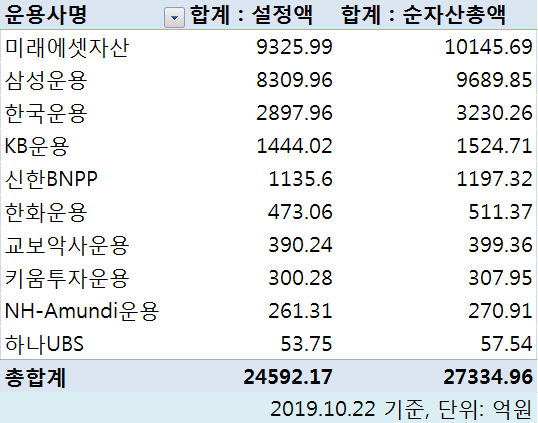Click the grand total 27334.96 cell

coord(488,377)
